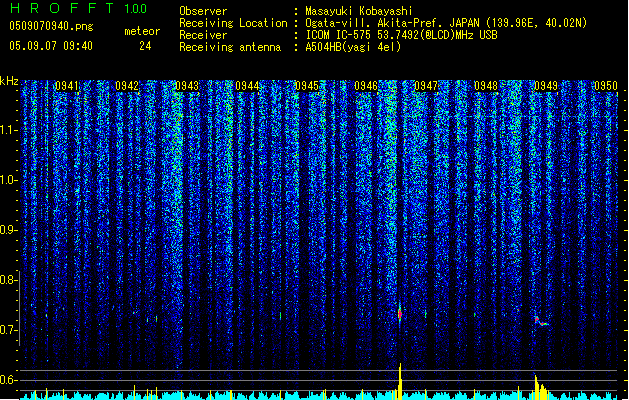This screenshot has height=400, width=629.
Task: Click the HROFFT program title
Action: click(x=62, y=8)
